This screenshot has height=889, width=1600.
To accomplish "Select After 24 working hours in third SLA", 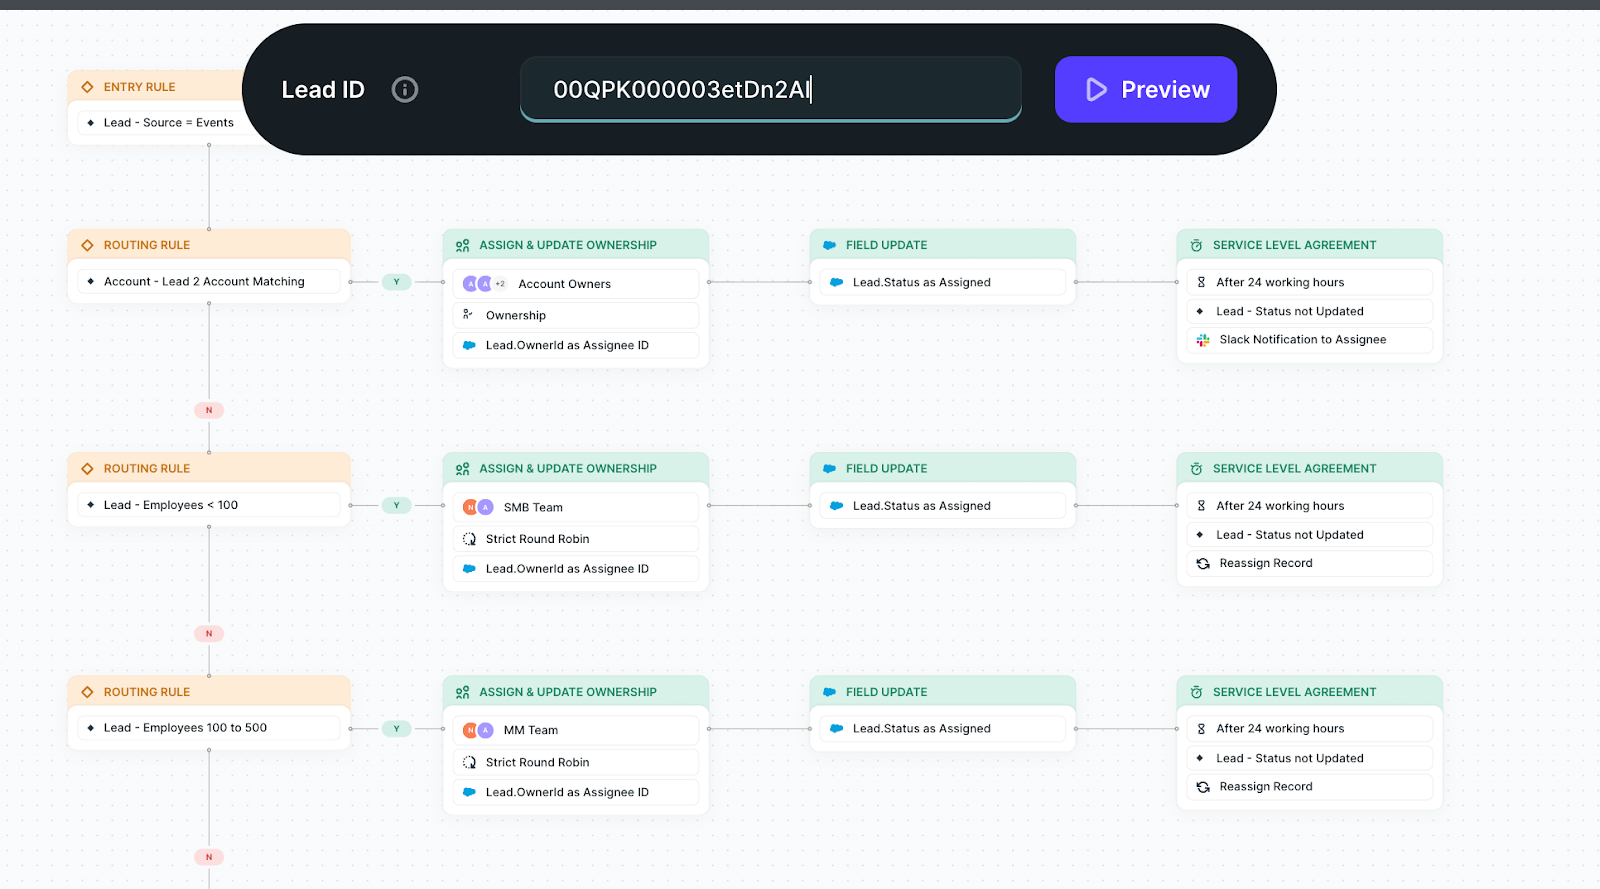I will pos(1310,729).
